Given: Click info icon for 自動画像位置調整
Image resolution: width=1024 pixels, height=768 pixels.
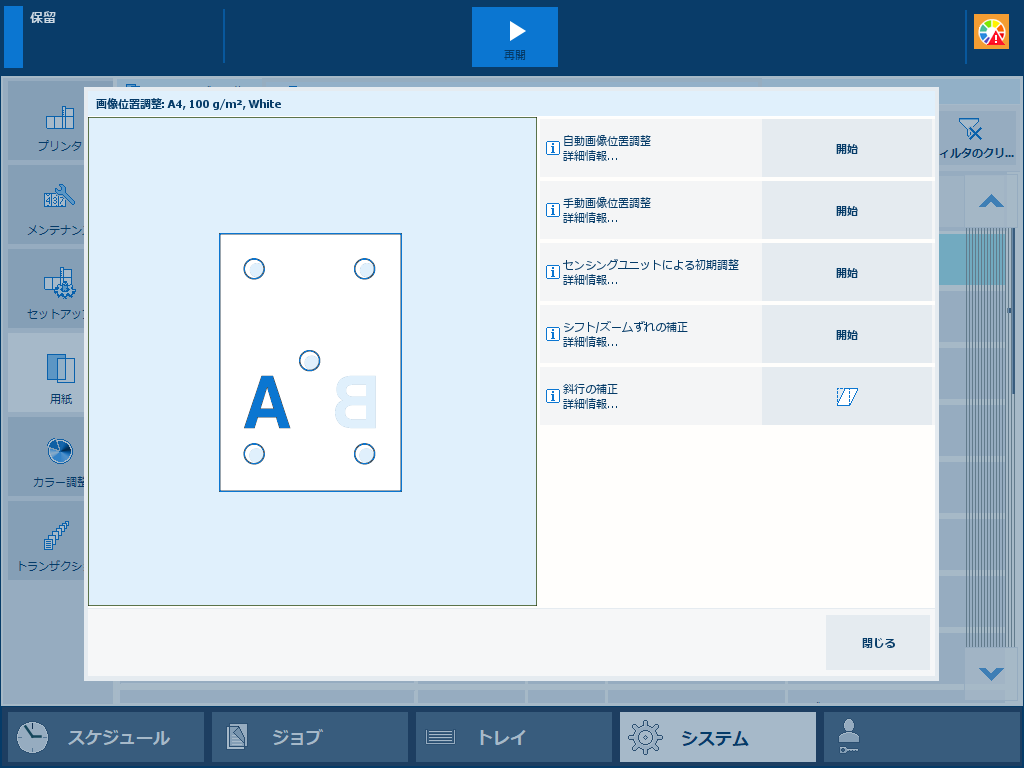Looking at the screenshot, I should coord(552,148).
